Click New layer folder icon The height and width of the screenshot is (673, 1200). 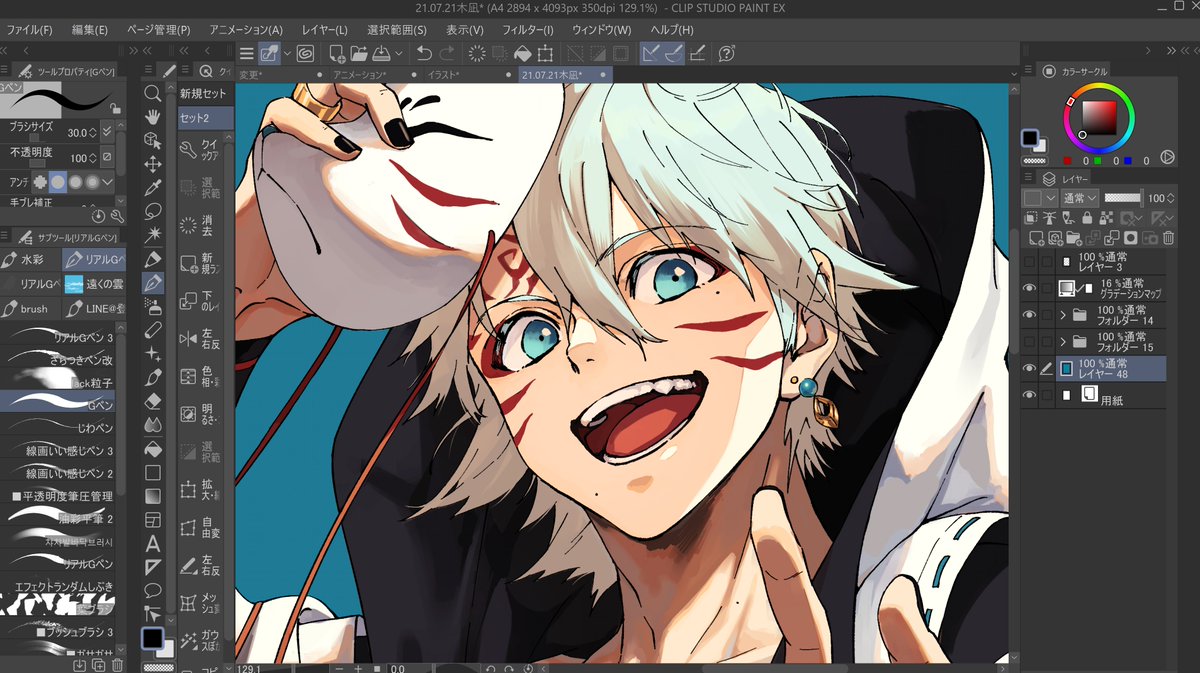click(1073, 238)
